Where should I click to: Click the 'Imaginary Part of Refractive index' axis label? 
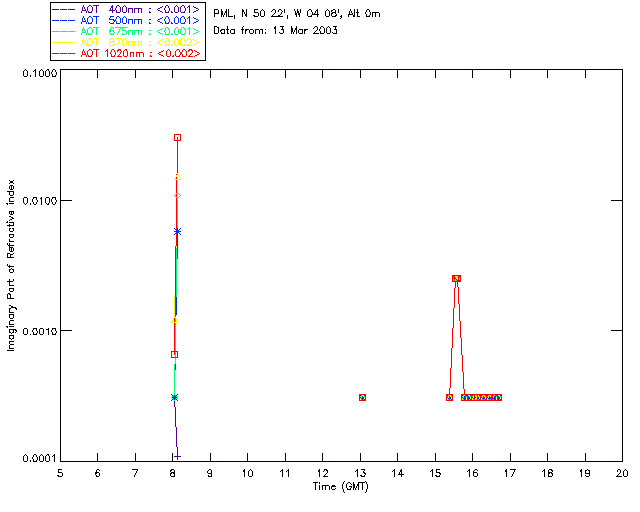tap(11, 265)
